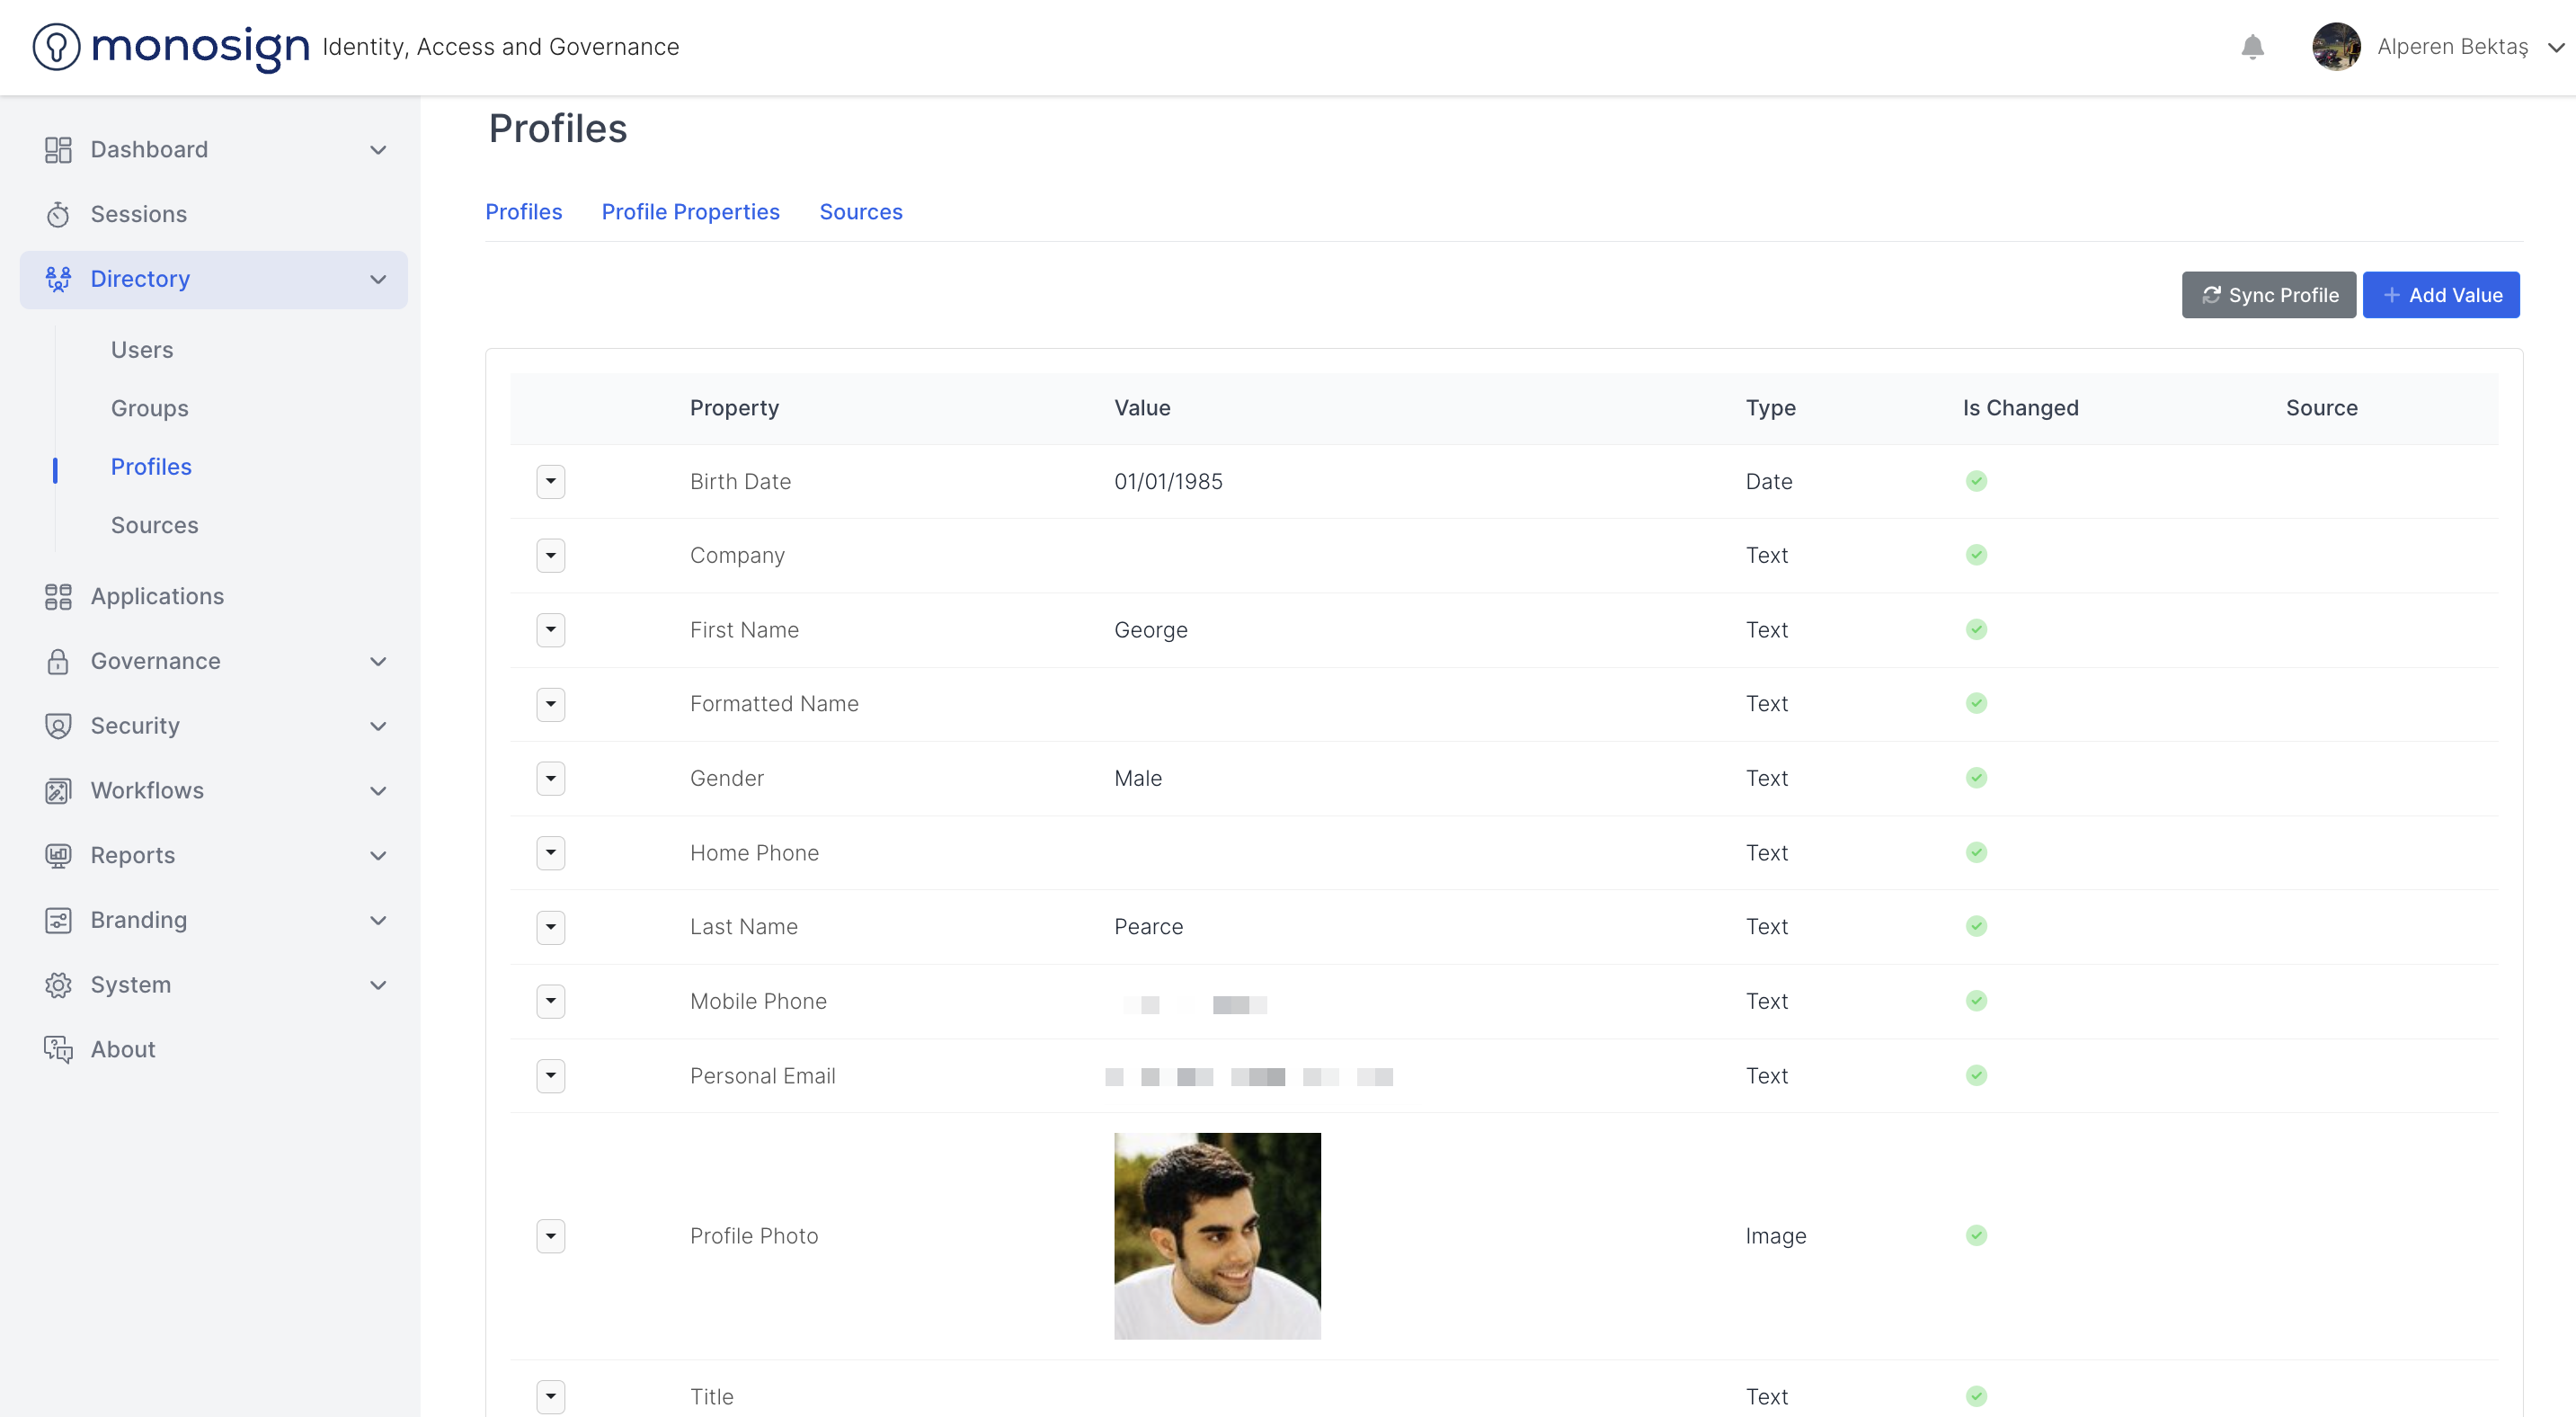Click the Applications grid icon

(x=58, y=596)
